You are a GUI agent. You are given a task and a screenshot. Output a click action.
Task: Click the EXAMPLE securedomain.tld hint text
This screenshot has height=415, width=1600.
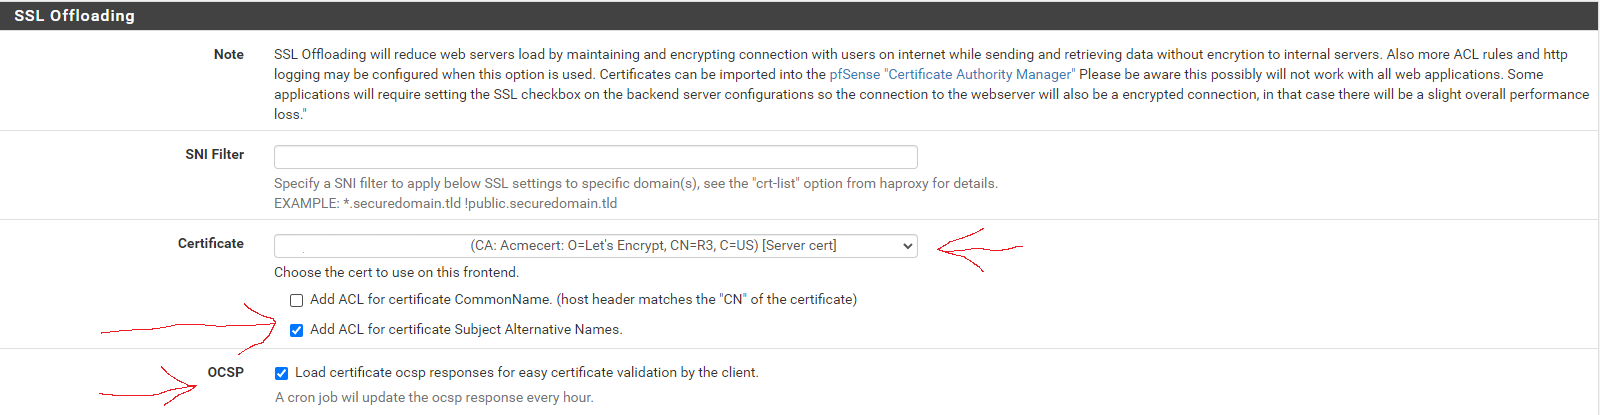click(x=445, y=203)
